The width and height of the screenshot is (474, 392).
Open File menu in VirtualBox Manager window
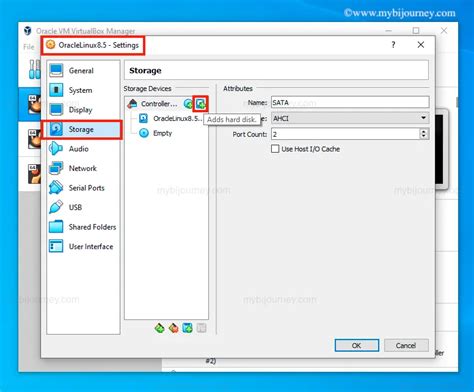[29, 47]
